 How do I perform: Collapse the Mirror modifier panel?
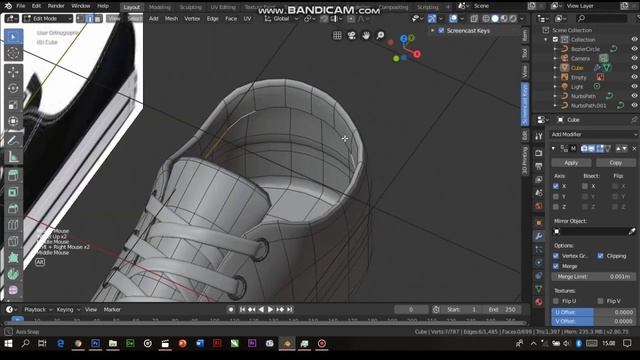pyautogui.click(x=553, y=149)
